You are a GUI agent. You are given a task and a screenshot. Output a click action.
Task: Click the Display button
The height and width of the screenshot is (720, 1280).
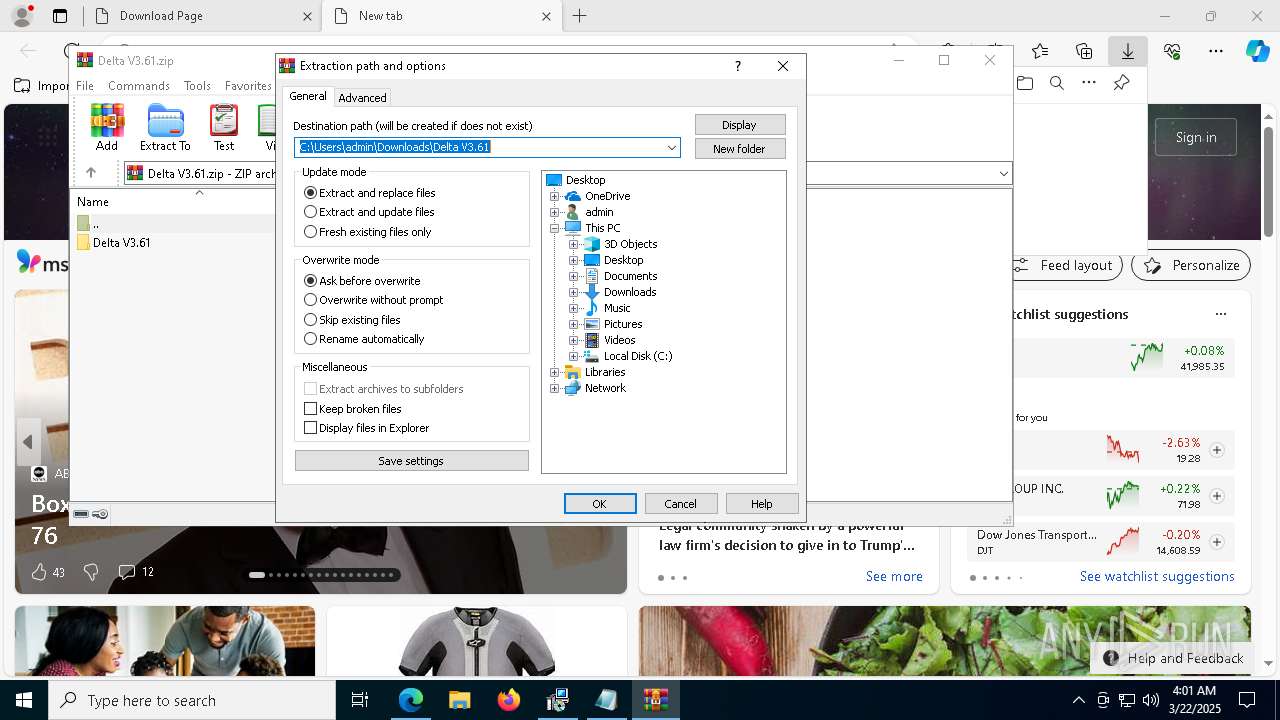[740, 125]
